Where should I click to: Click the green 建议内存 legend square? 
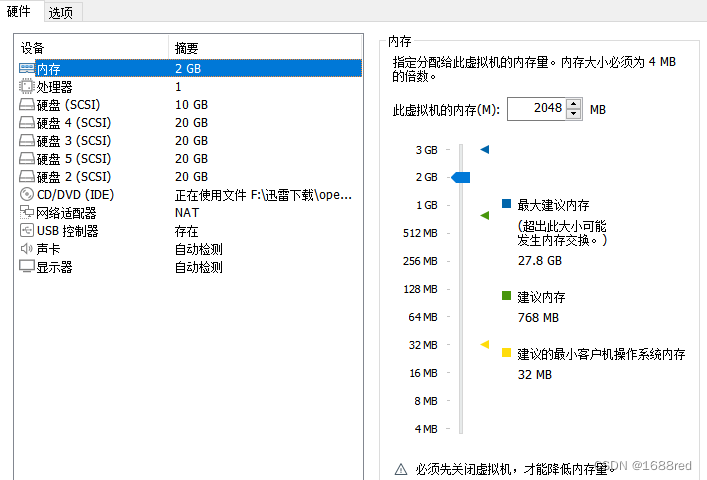(506, 296)
